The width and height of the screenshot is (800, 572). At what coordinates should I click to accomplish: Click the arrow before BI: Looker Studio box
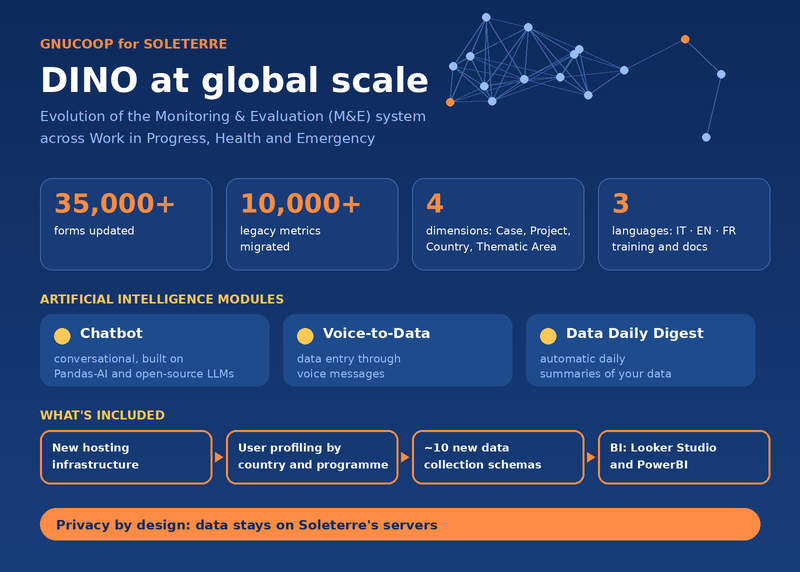tap(591, 457)
